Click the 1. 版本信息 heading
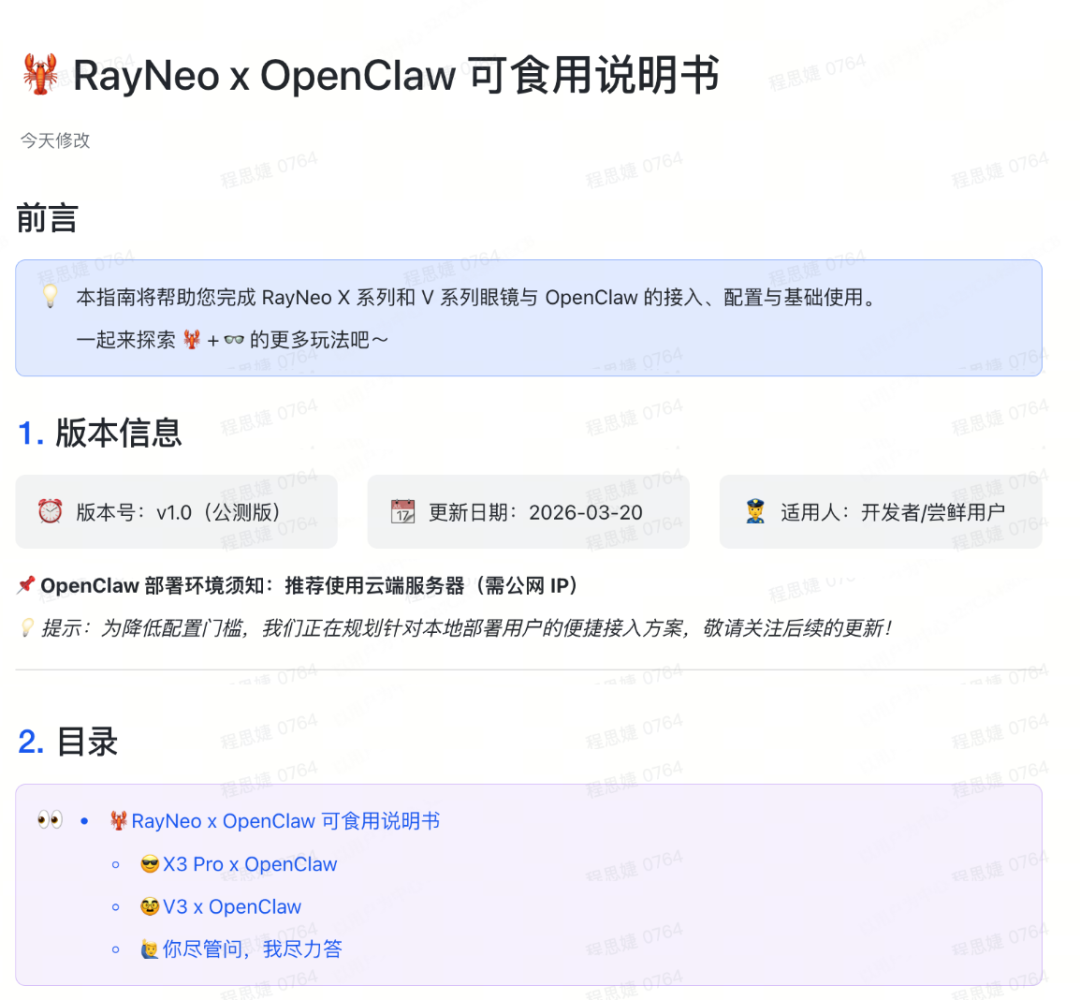The width and height of the screenshot is (1080, 1000). [100, 433]
